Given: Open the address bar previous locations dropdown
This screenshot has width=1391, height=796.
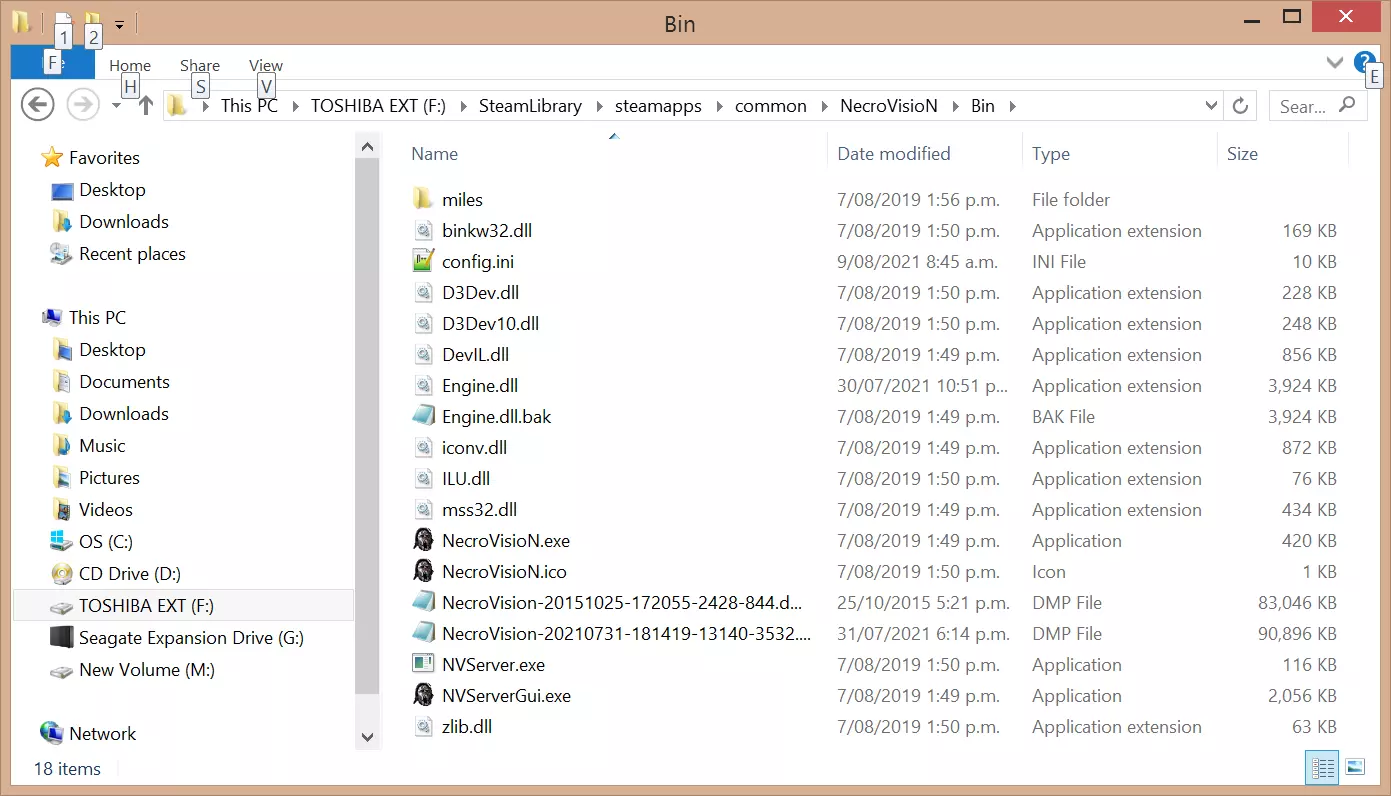Looking at the screenshot, I should pos(1211,106).
